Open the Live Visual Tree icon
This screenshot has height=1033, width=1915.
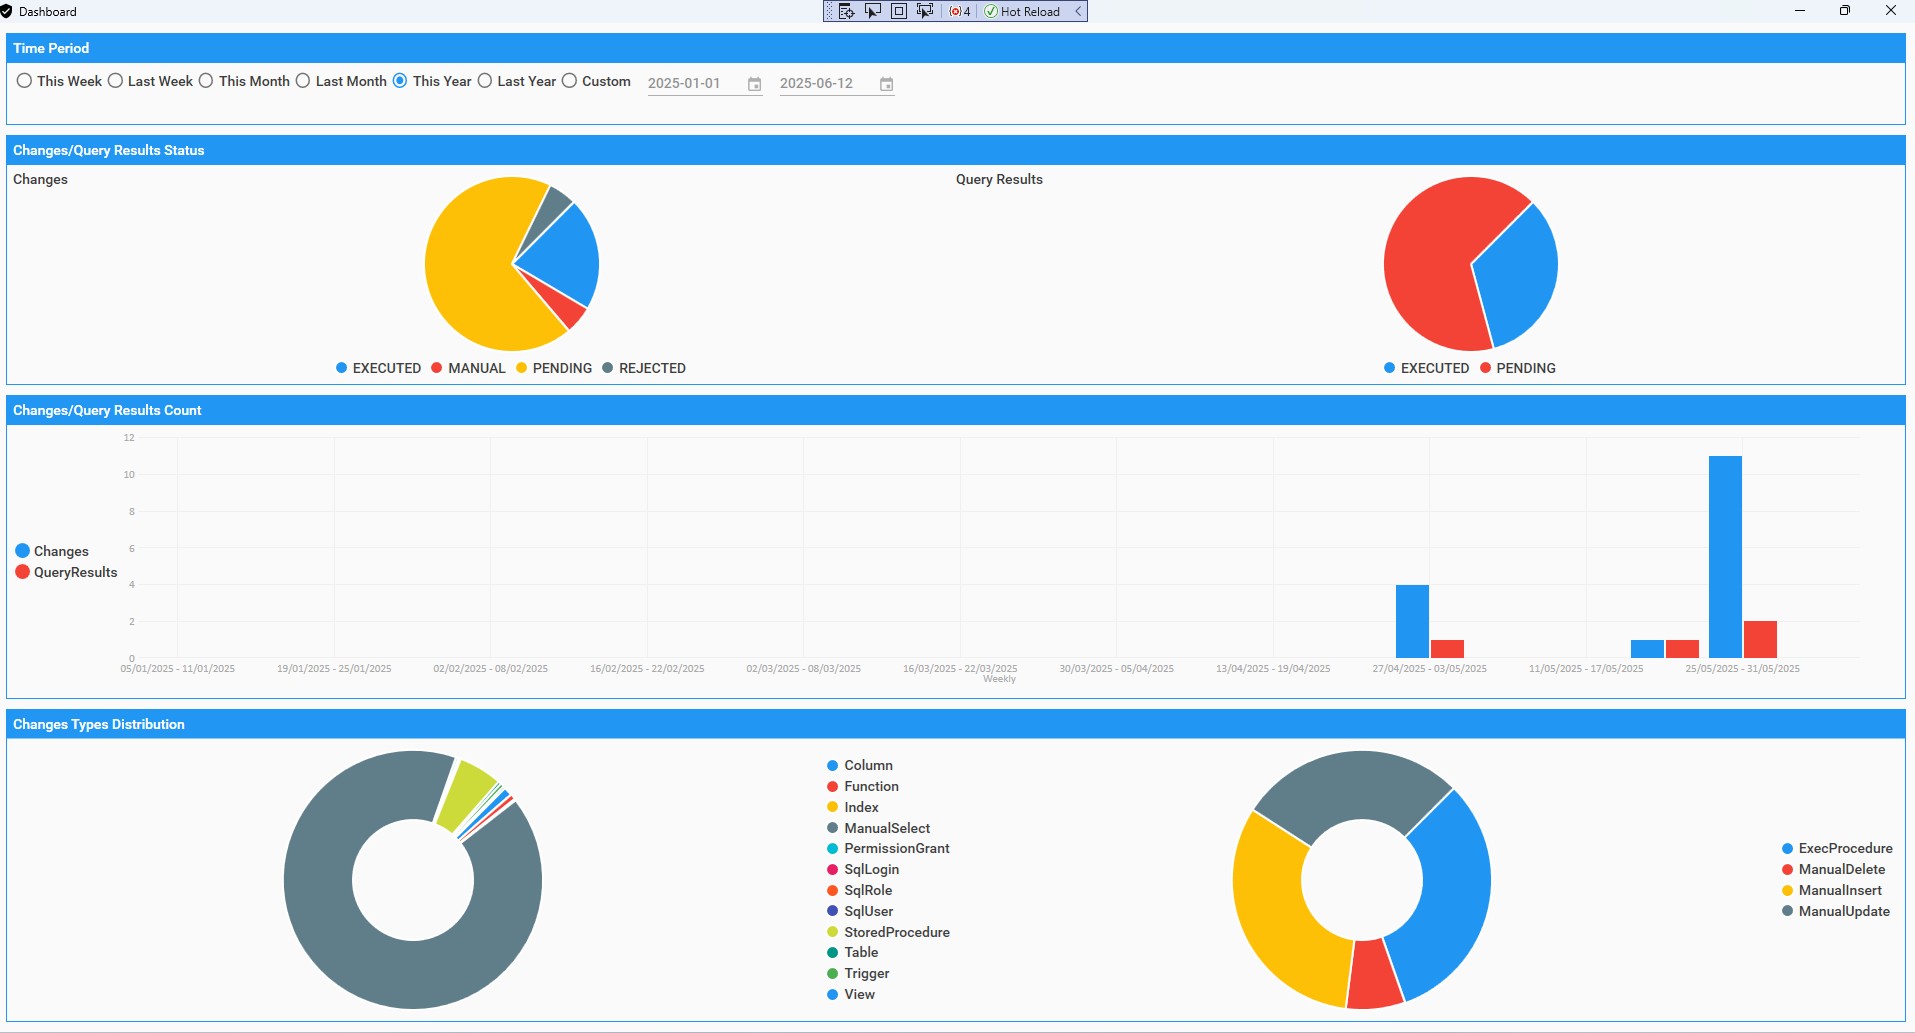point(846,11)
